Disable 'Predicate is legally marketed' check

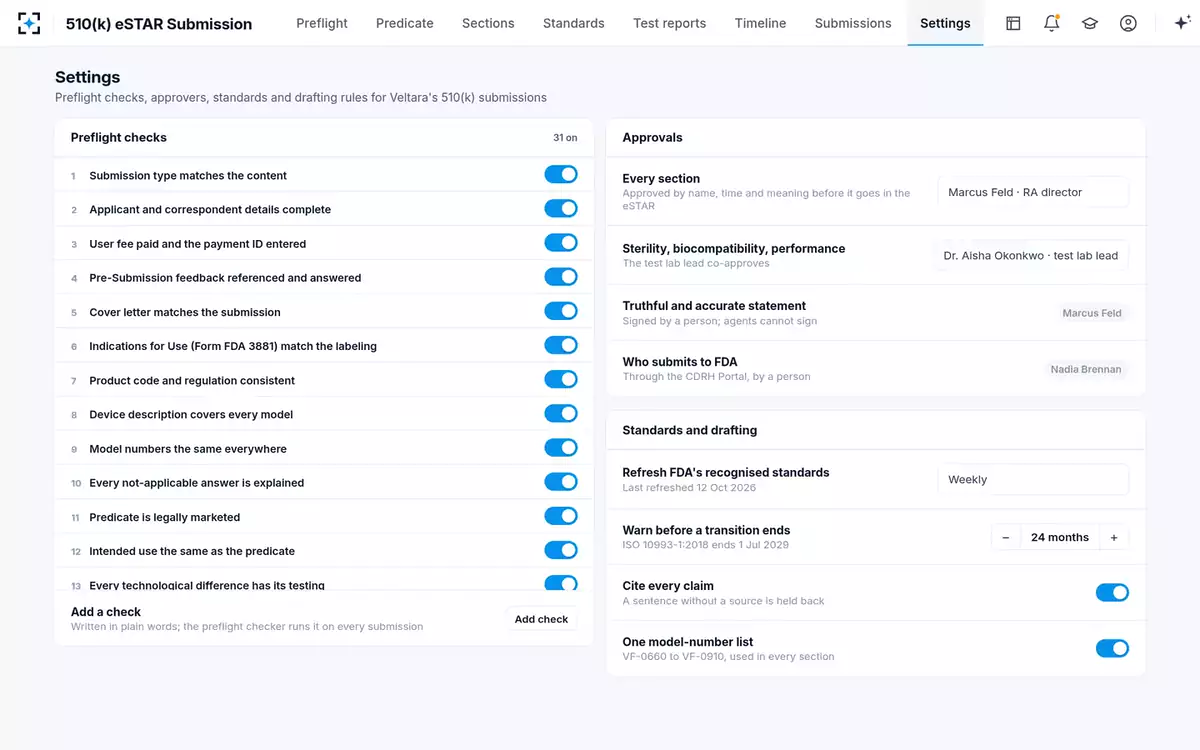pos(561,517)
